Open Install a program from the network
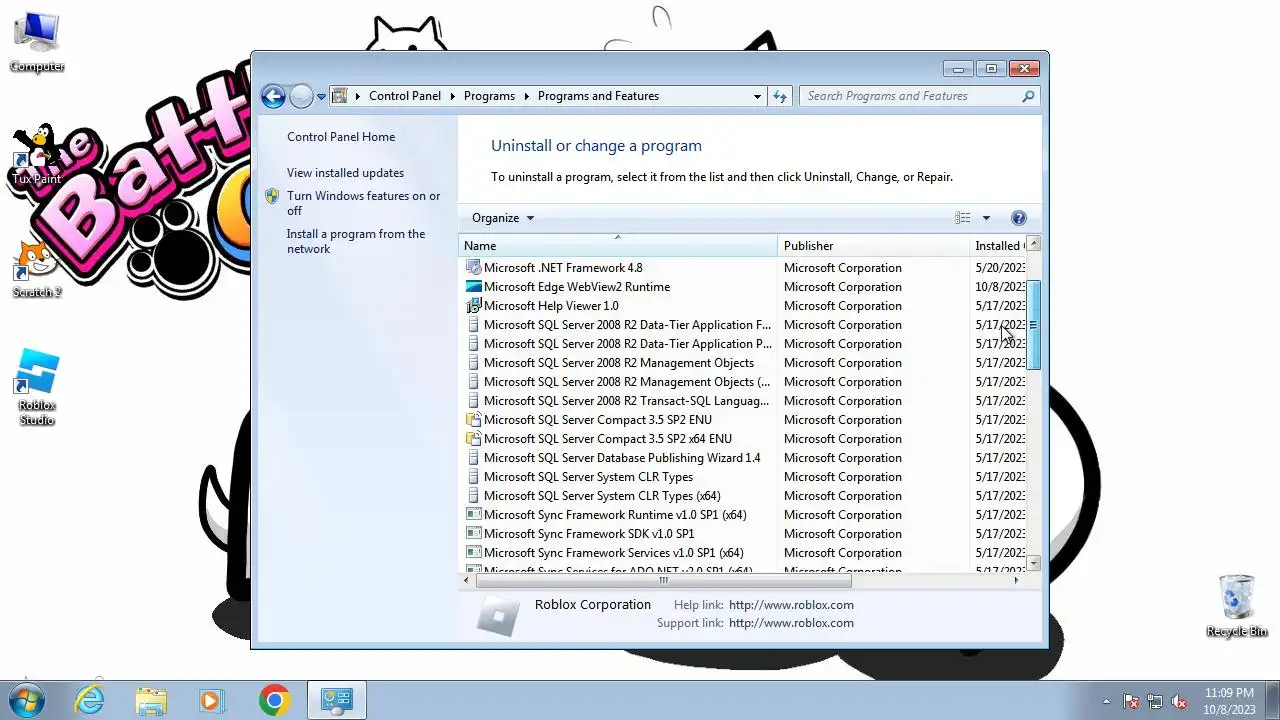 356,241
